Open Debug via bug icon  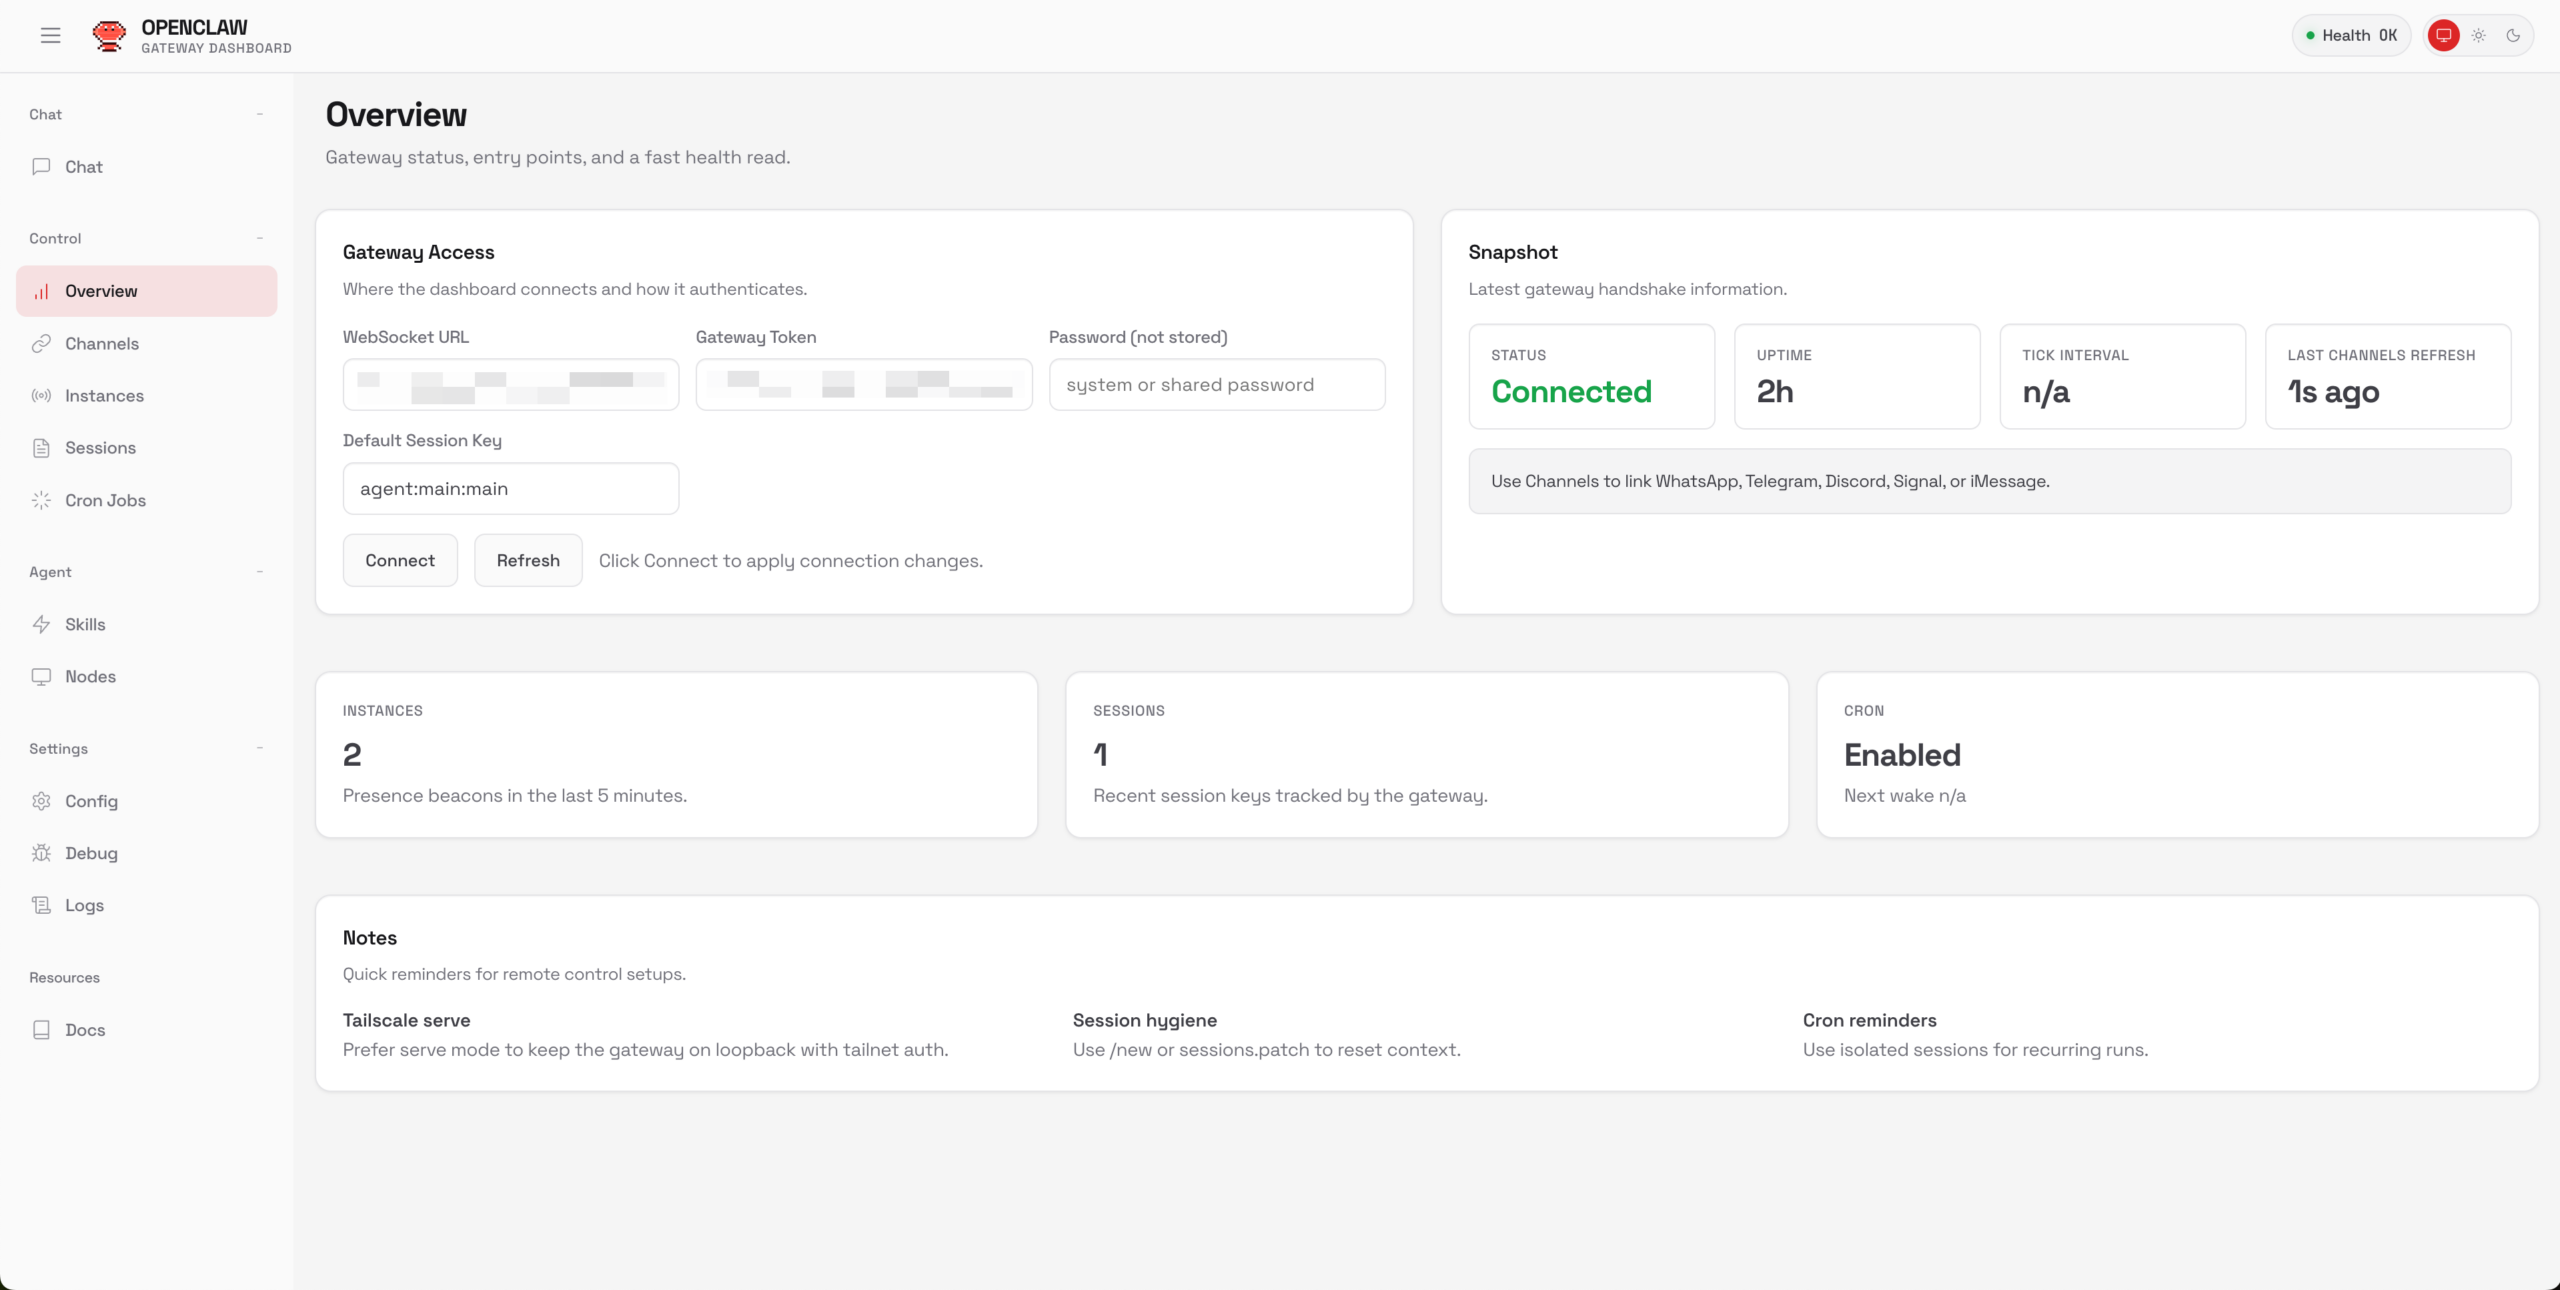coord(41,853)
